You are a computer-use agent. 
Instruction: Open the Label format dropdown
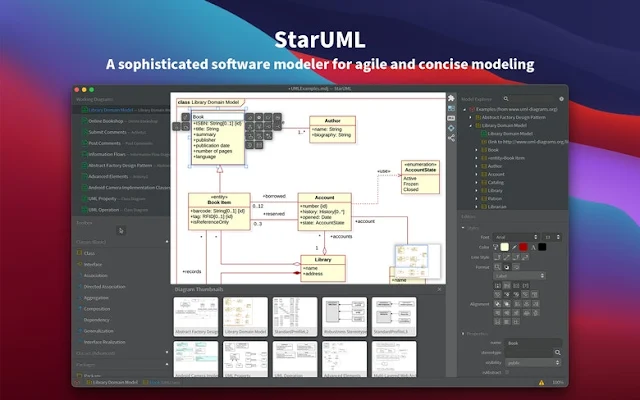520,276
